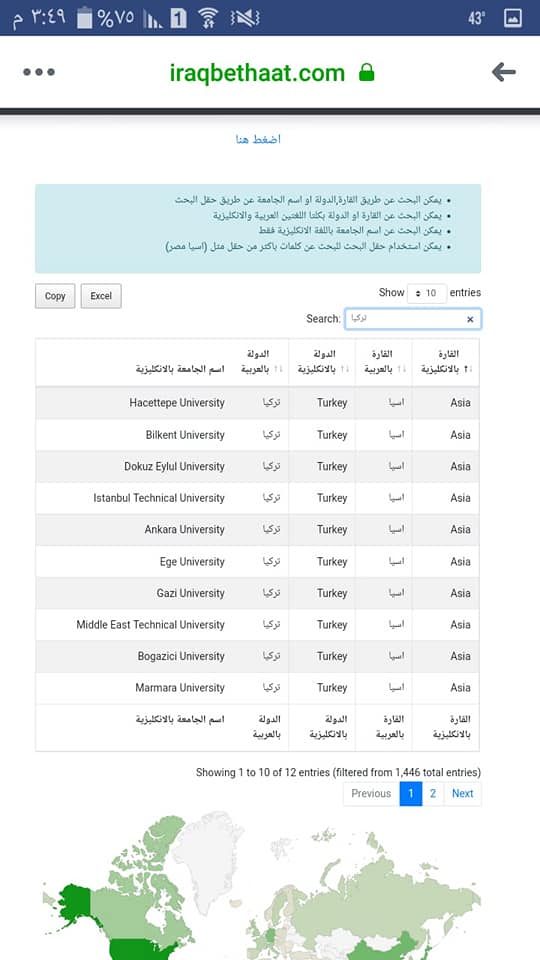The height and width of the screenshot is (960, 540).
Task: Sort by continent in Arabic column
Action: click(384, 362)
